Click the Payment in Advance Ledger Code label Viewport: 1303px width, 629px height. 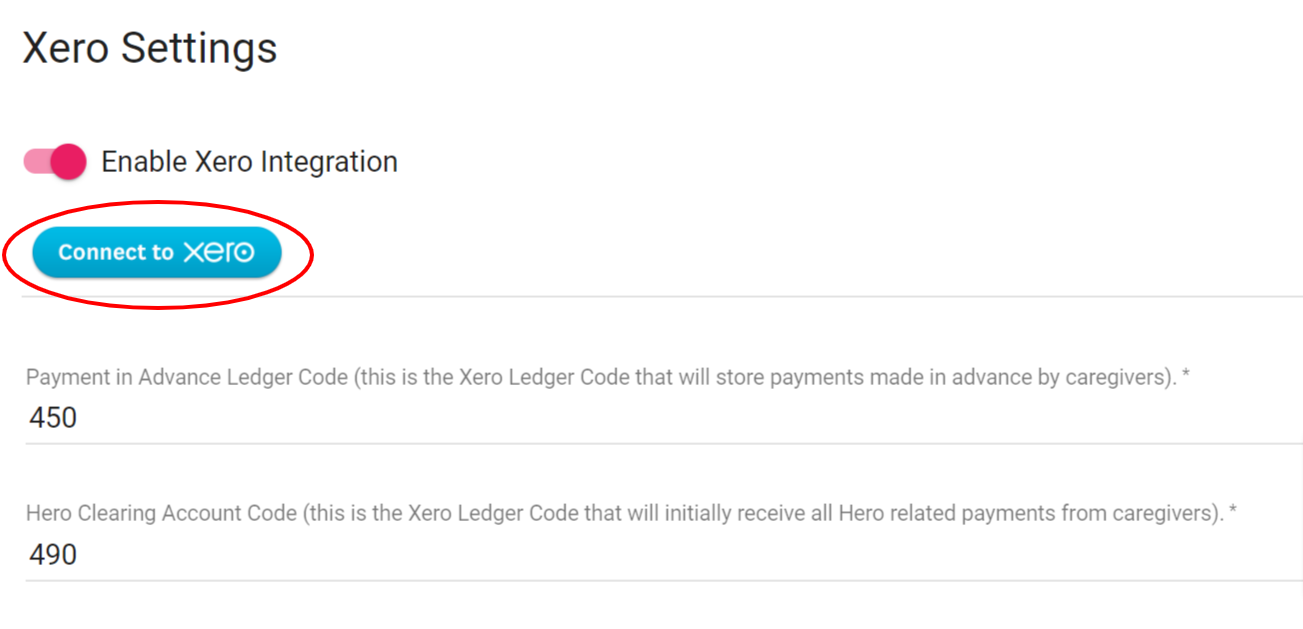pos(600,378)
